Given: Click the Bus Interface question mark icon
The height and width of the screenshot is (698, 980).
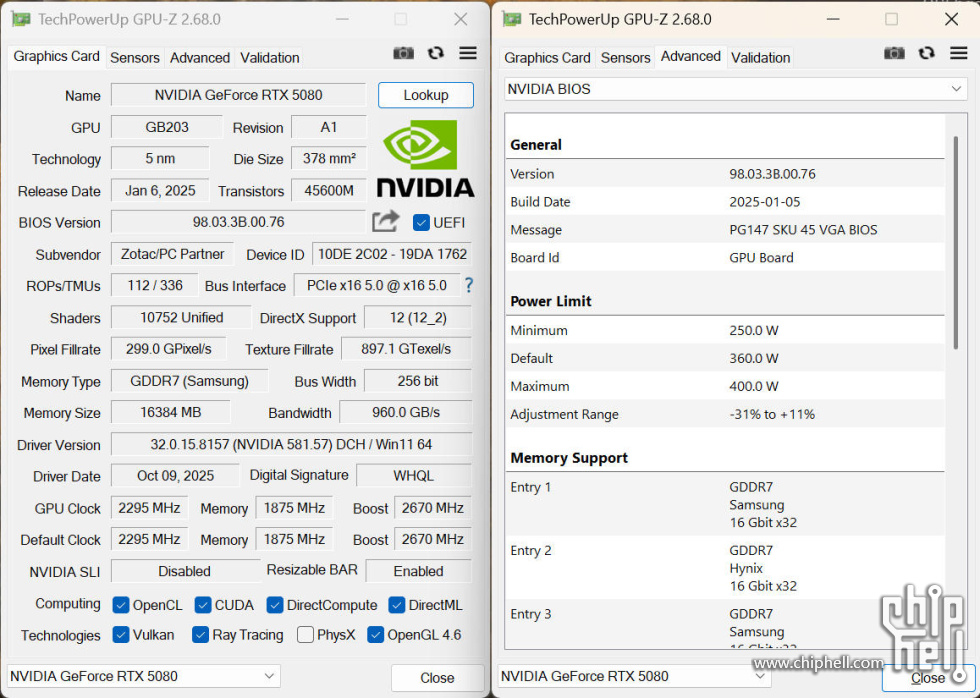Looking at the screenshot, I should [x=468, y=285].
